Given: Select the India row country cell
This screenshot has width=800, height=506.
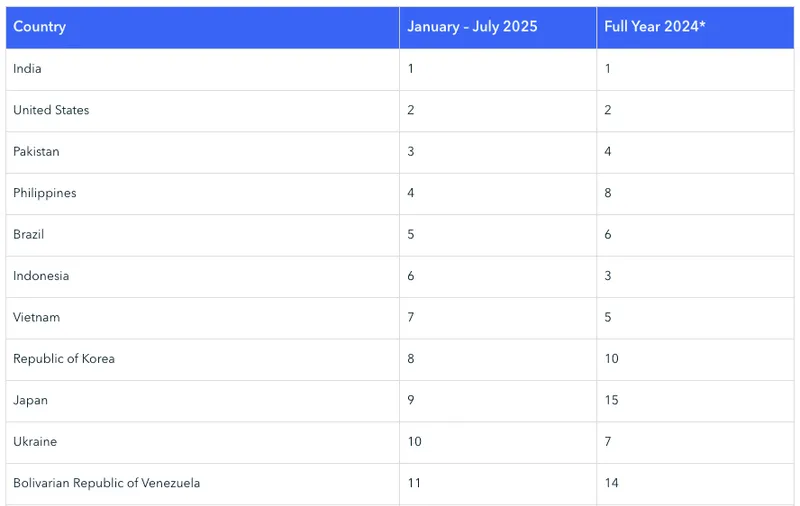Looking at the screenshot, I should tap(28, 69).
